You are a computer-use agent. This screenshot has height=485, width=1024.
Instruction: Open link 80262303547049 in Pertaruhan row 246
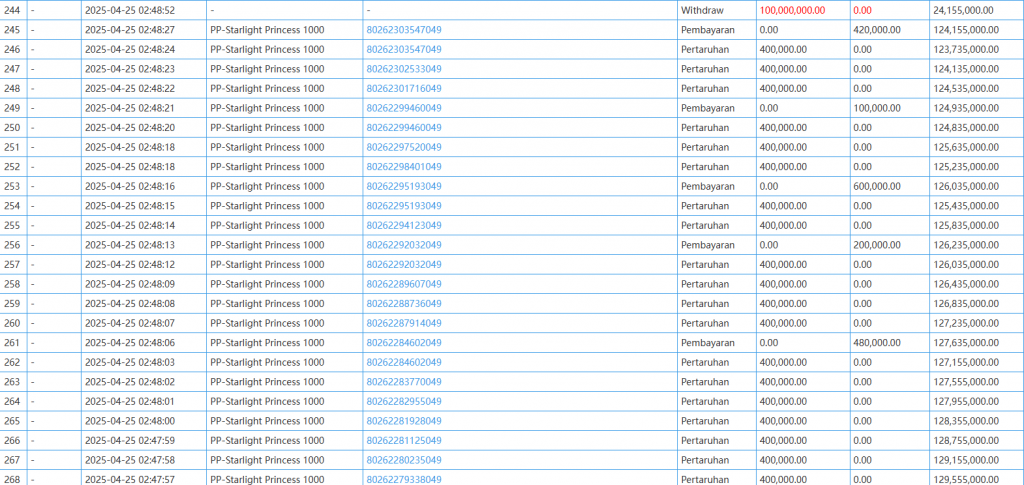tap(404, 50)
